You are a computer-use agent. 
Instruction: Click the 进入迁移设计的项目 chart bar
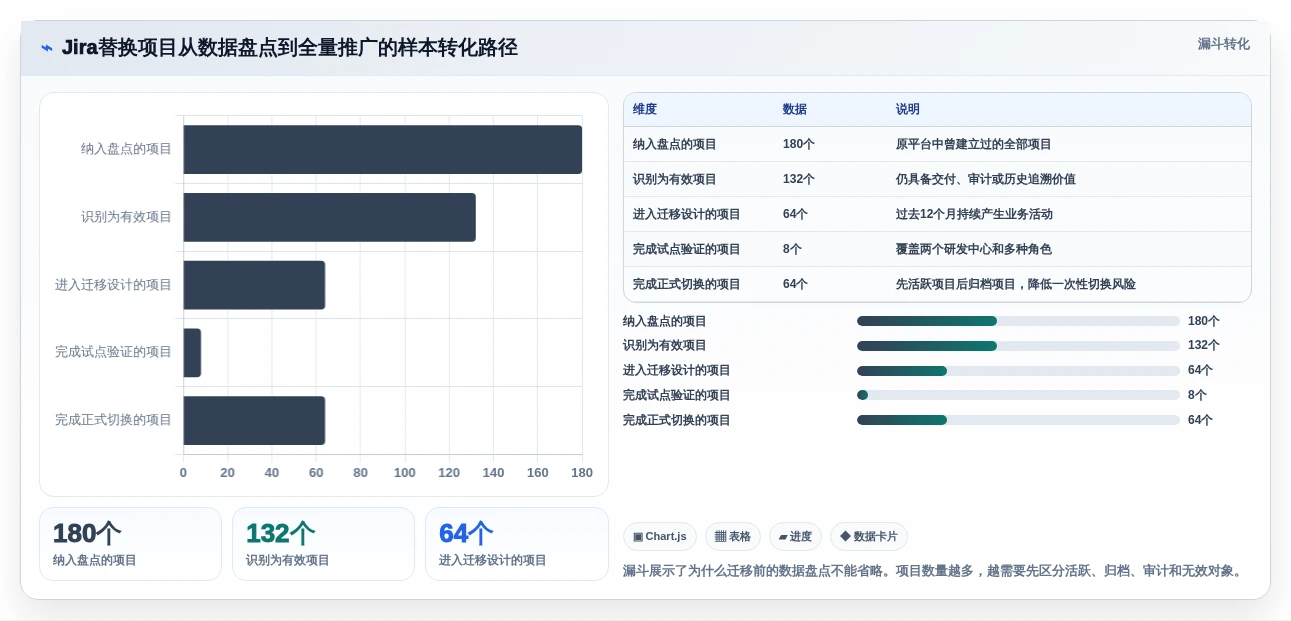point(254,285)
